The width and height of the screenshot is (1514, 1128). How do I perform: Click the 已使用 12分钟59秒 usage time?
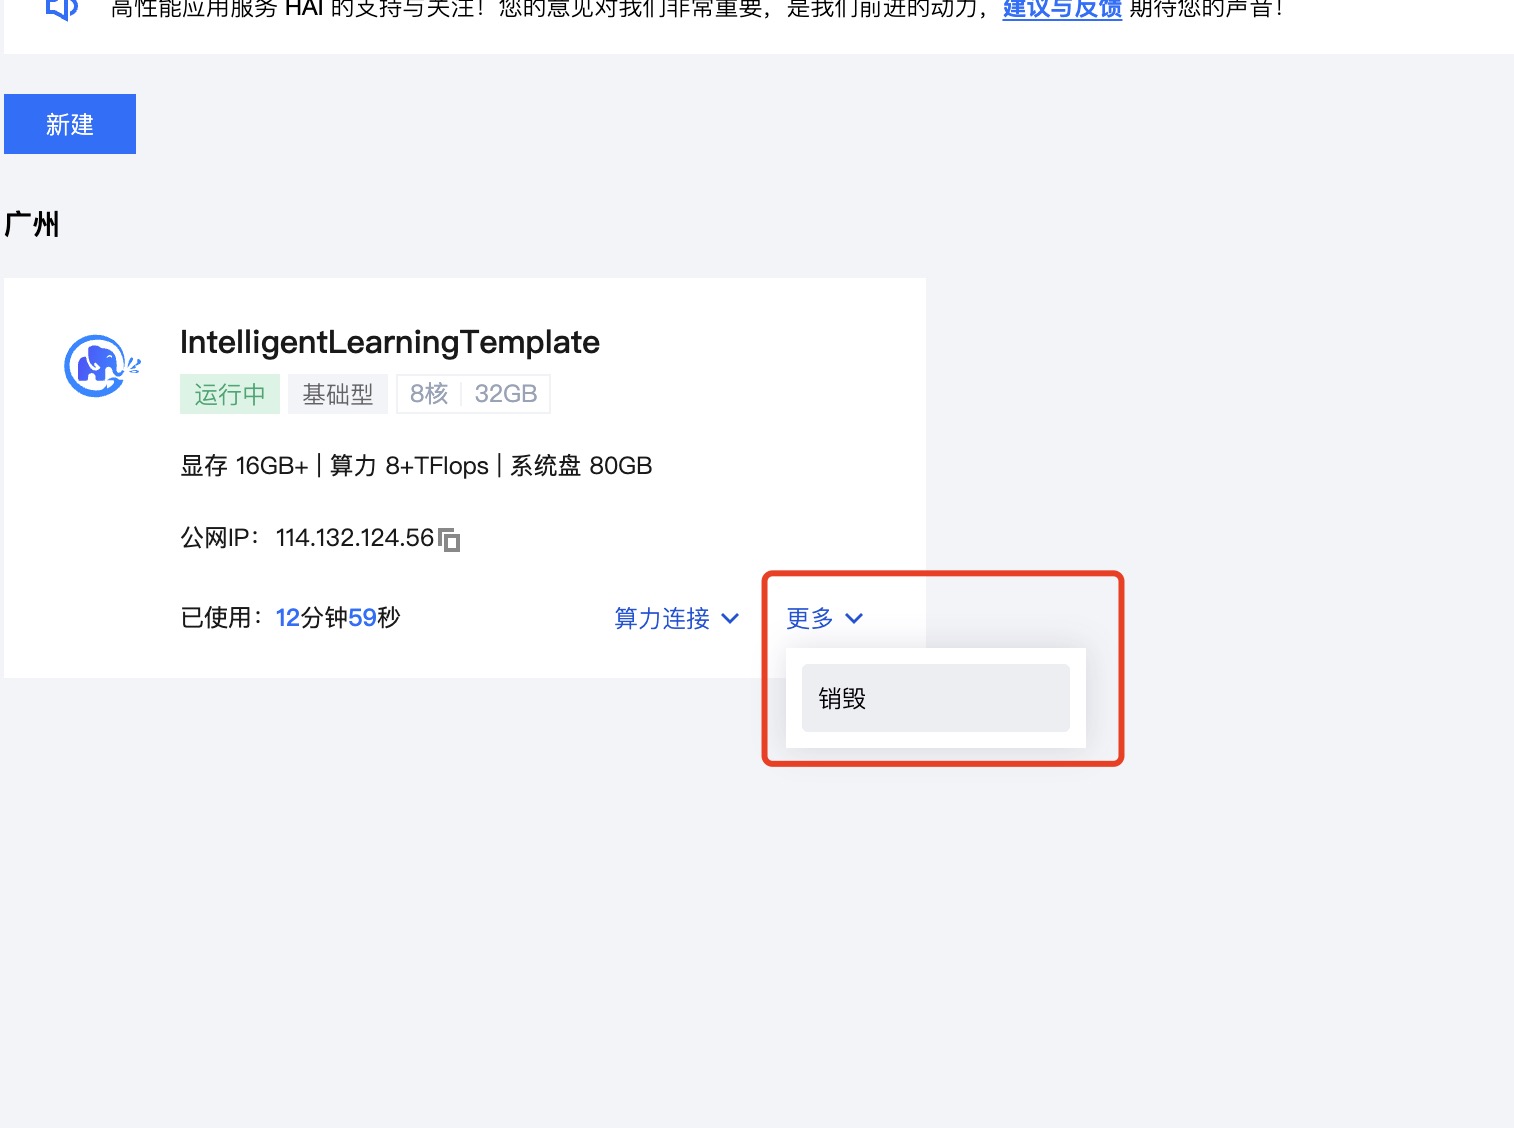click(x=290, y=618)
